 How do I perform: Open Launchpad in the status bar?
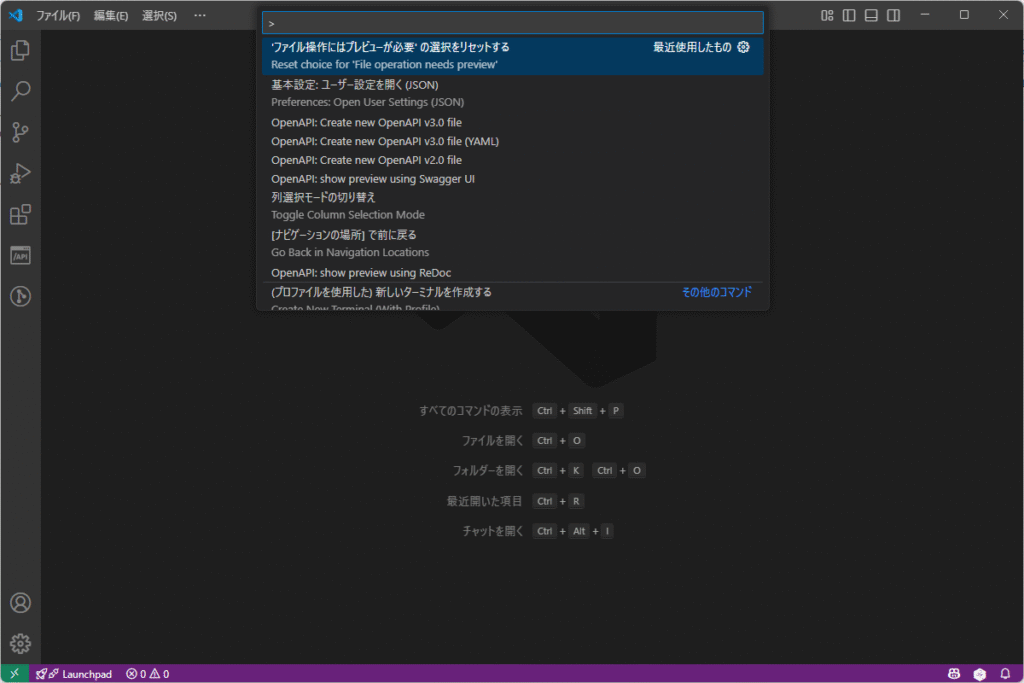[x=74, y=674]
